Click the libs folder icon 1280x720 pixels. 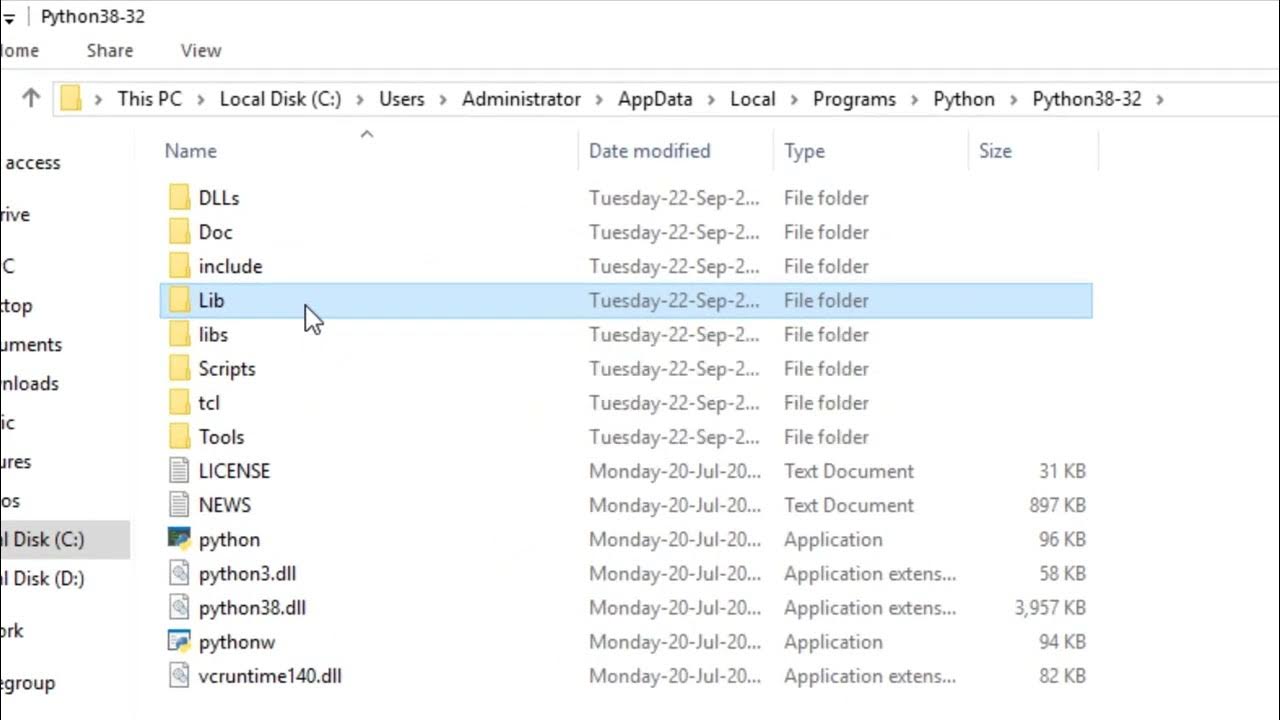179,334
